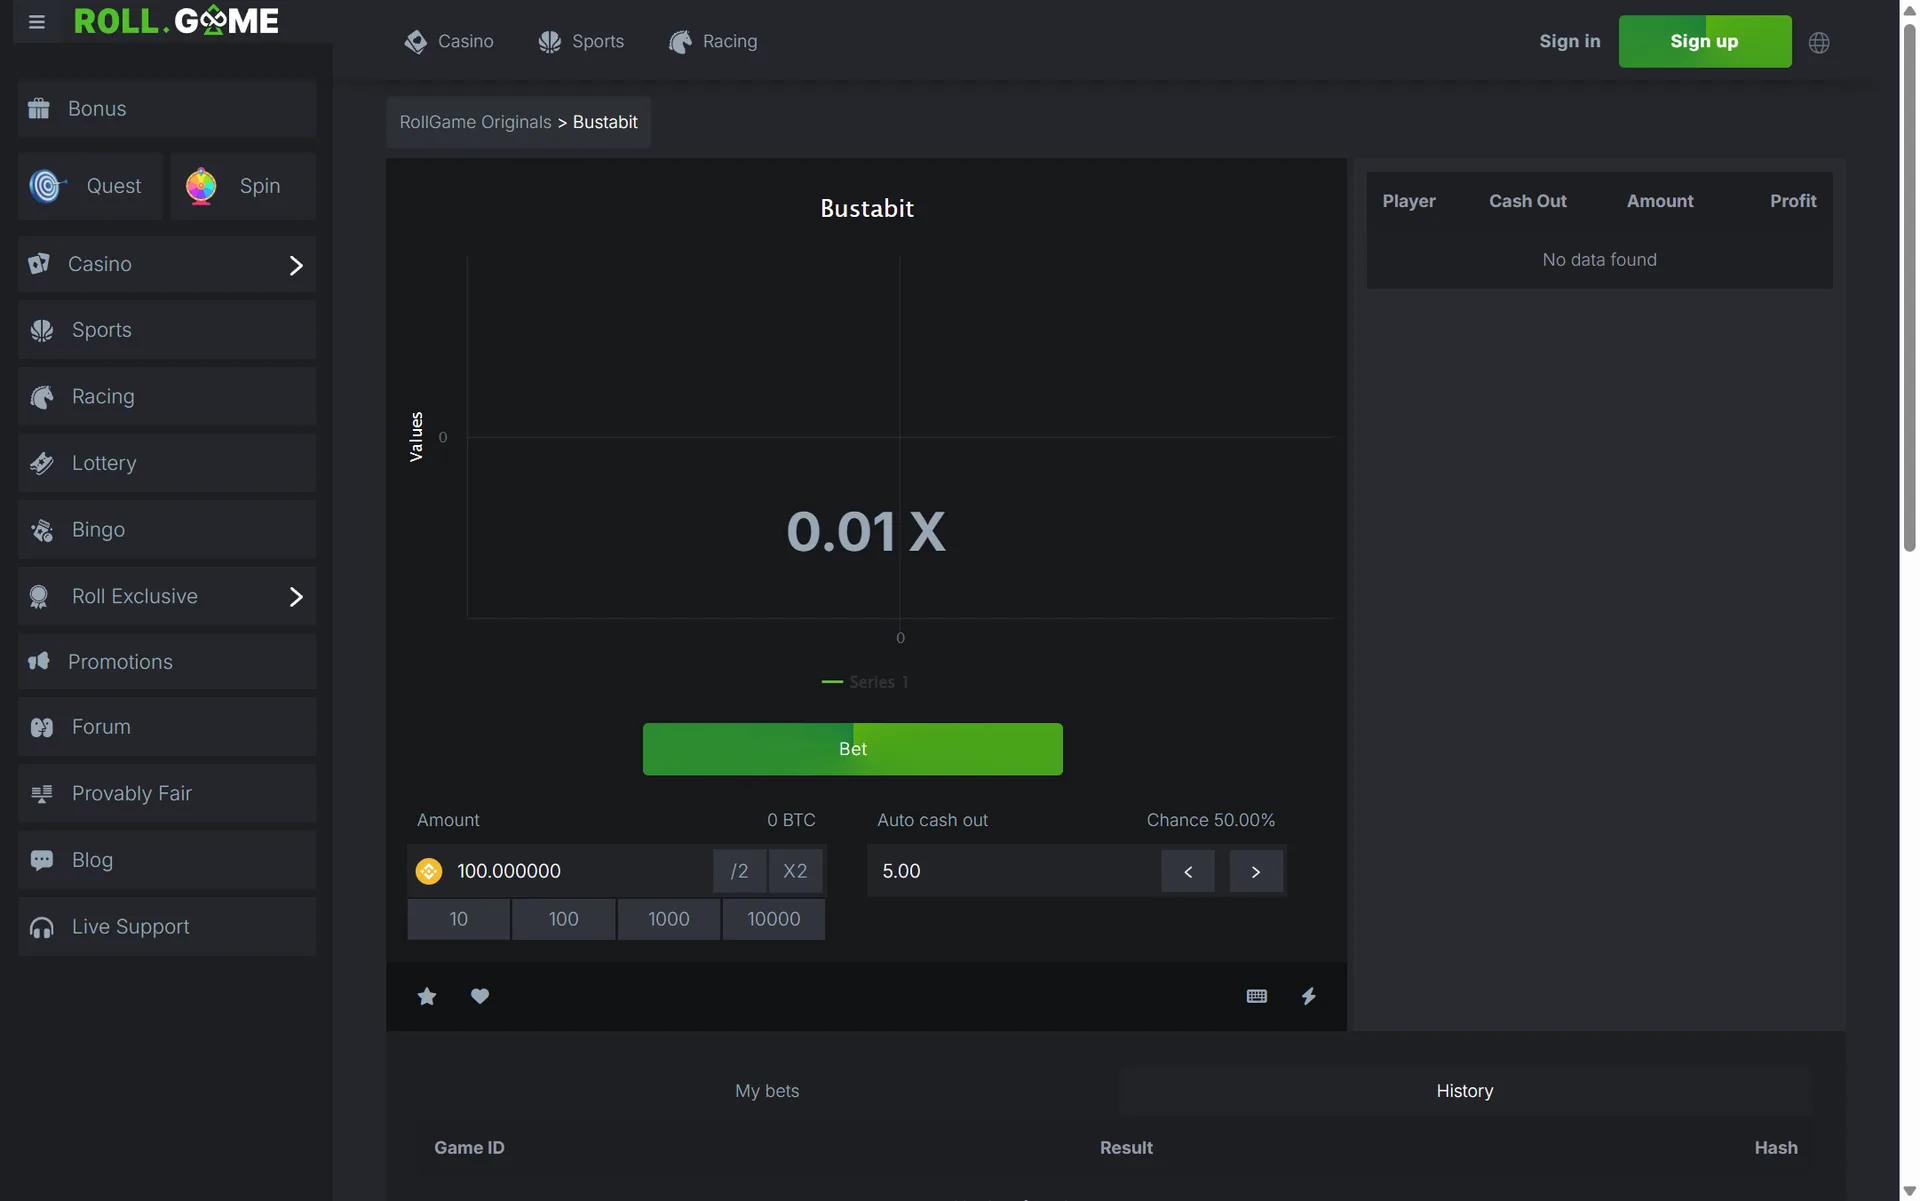
Task: Click the Amount input field
Action: [x=580, y=871]
